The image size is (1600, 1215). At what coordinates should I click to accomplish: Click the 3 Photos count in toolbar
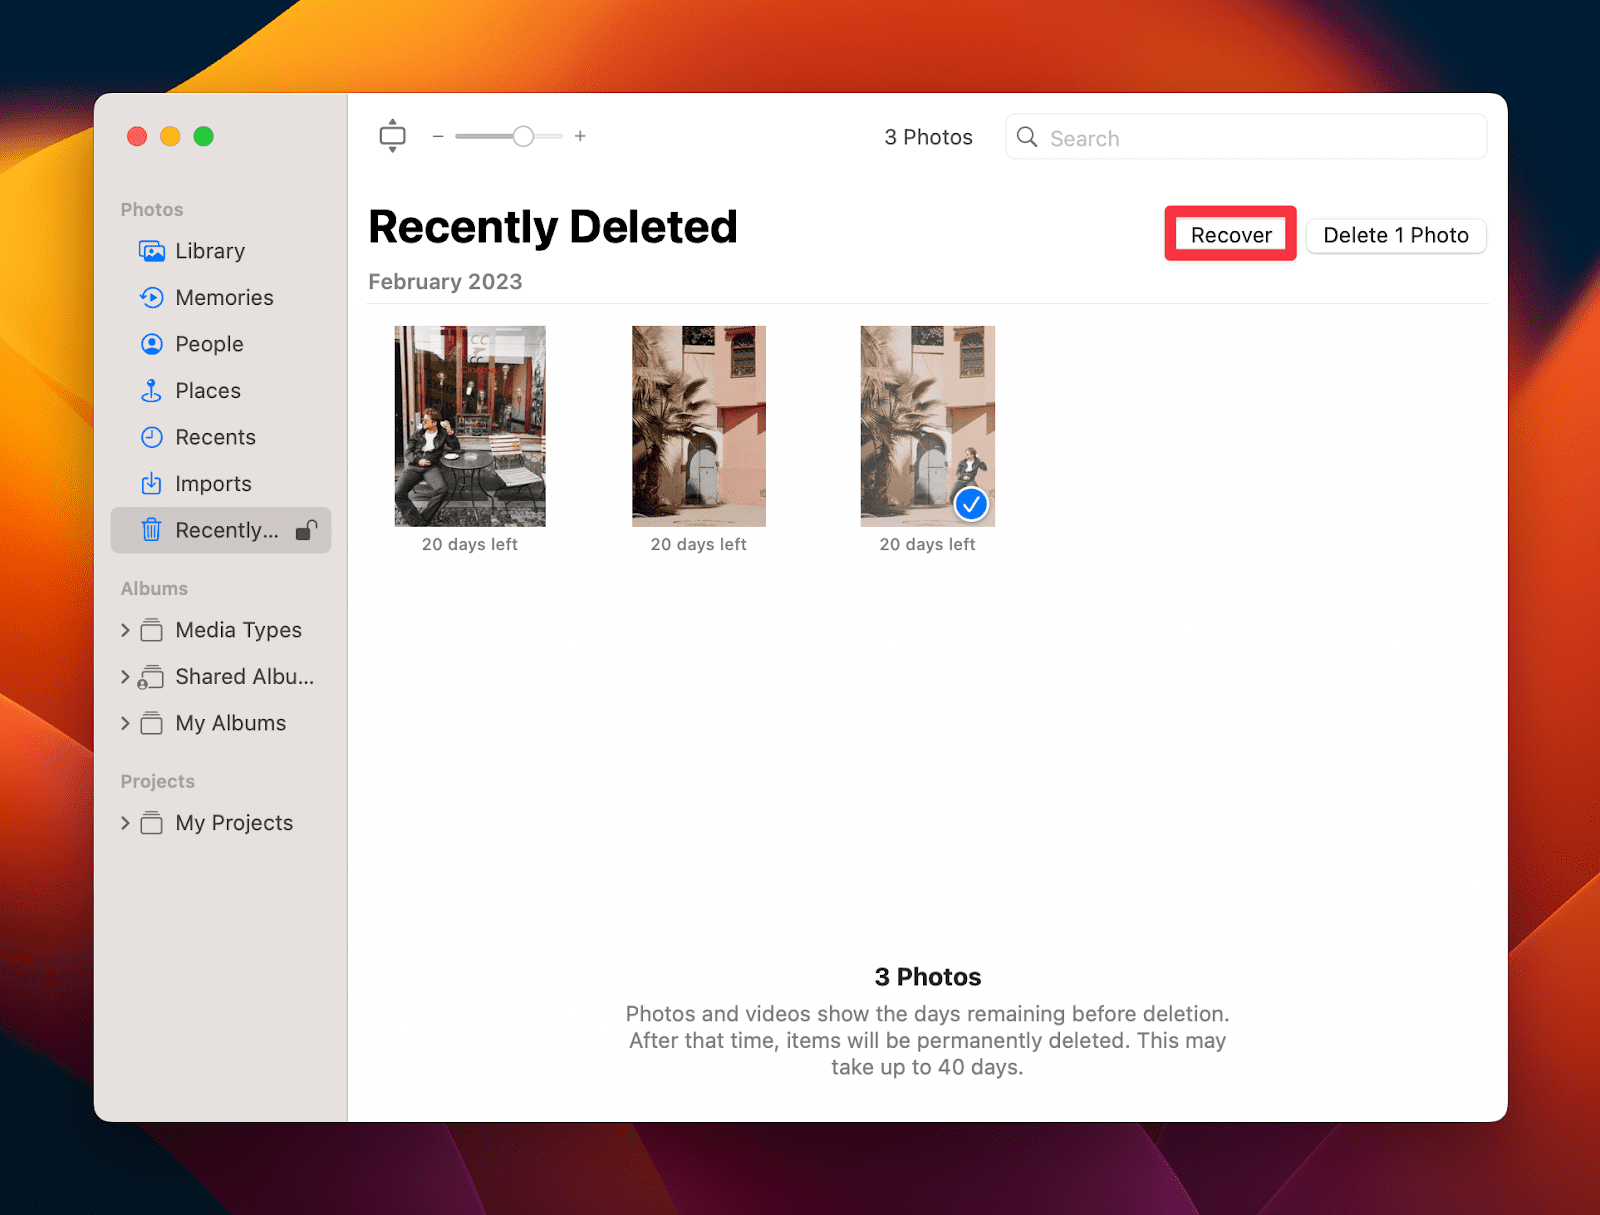[x=928, y=137]
